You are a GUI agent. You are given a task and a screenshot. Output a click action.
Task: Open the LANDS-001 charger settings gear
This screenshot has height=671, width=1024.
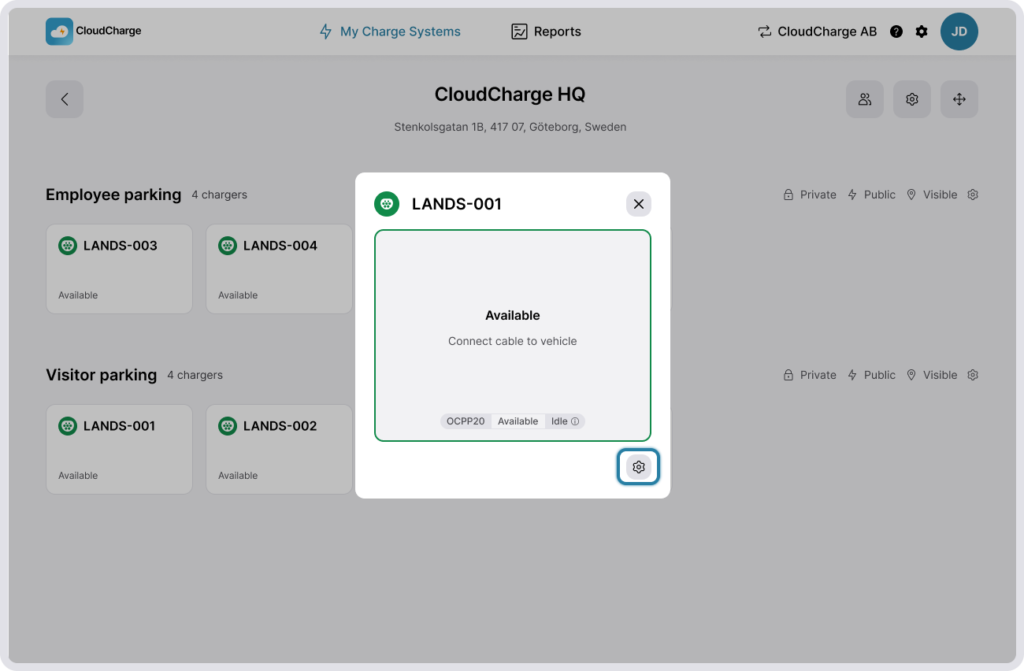pos(638,466)
